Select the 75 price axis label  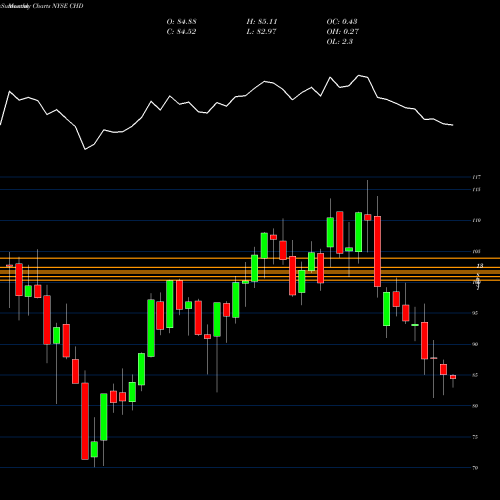tap(475, 437)
